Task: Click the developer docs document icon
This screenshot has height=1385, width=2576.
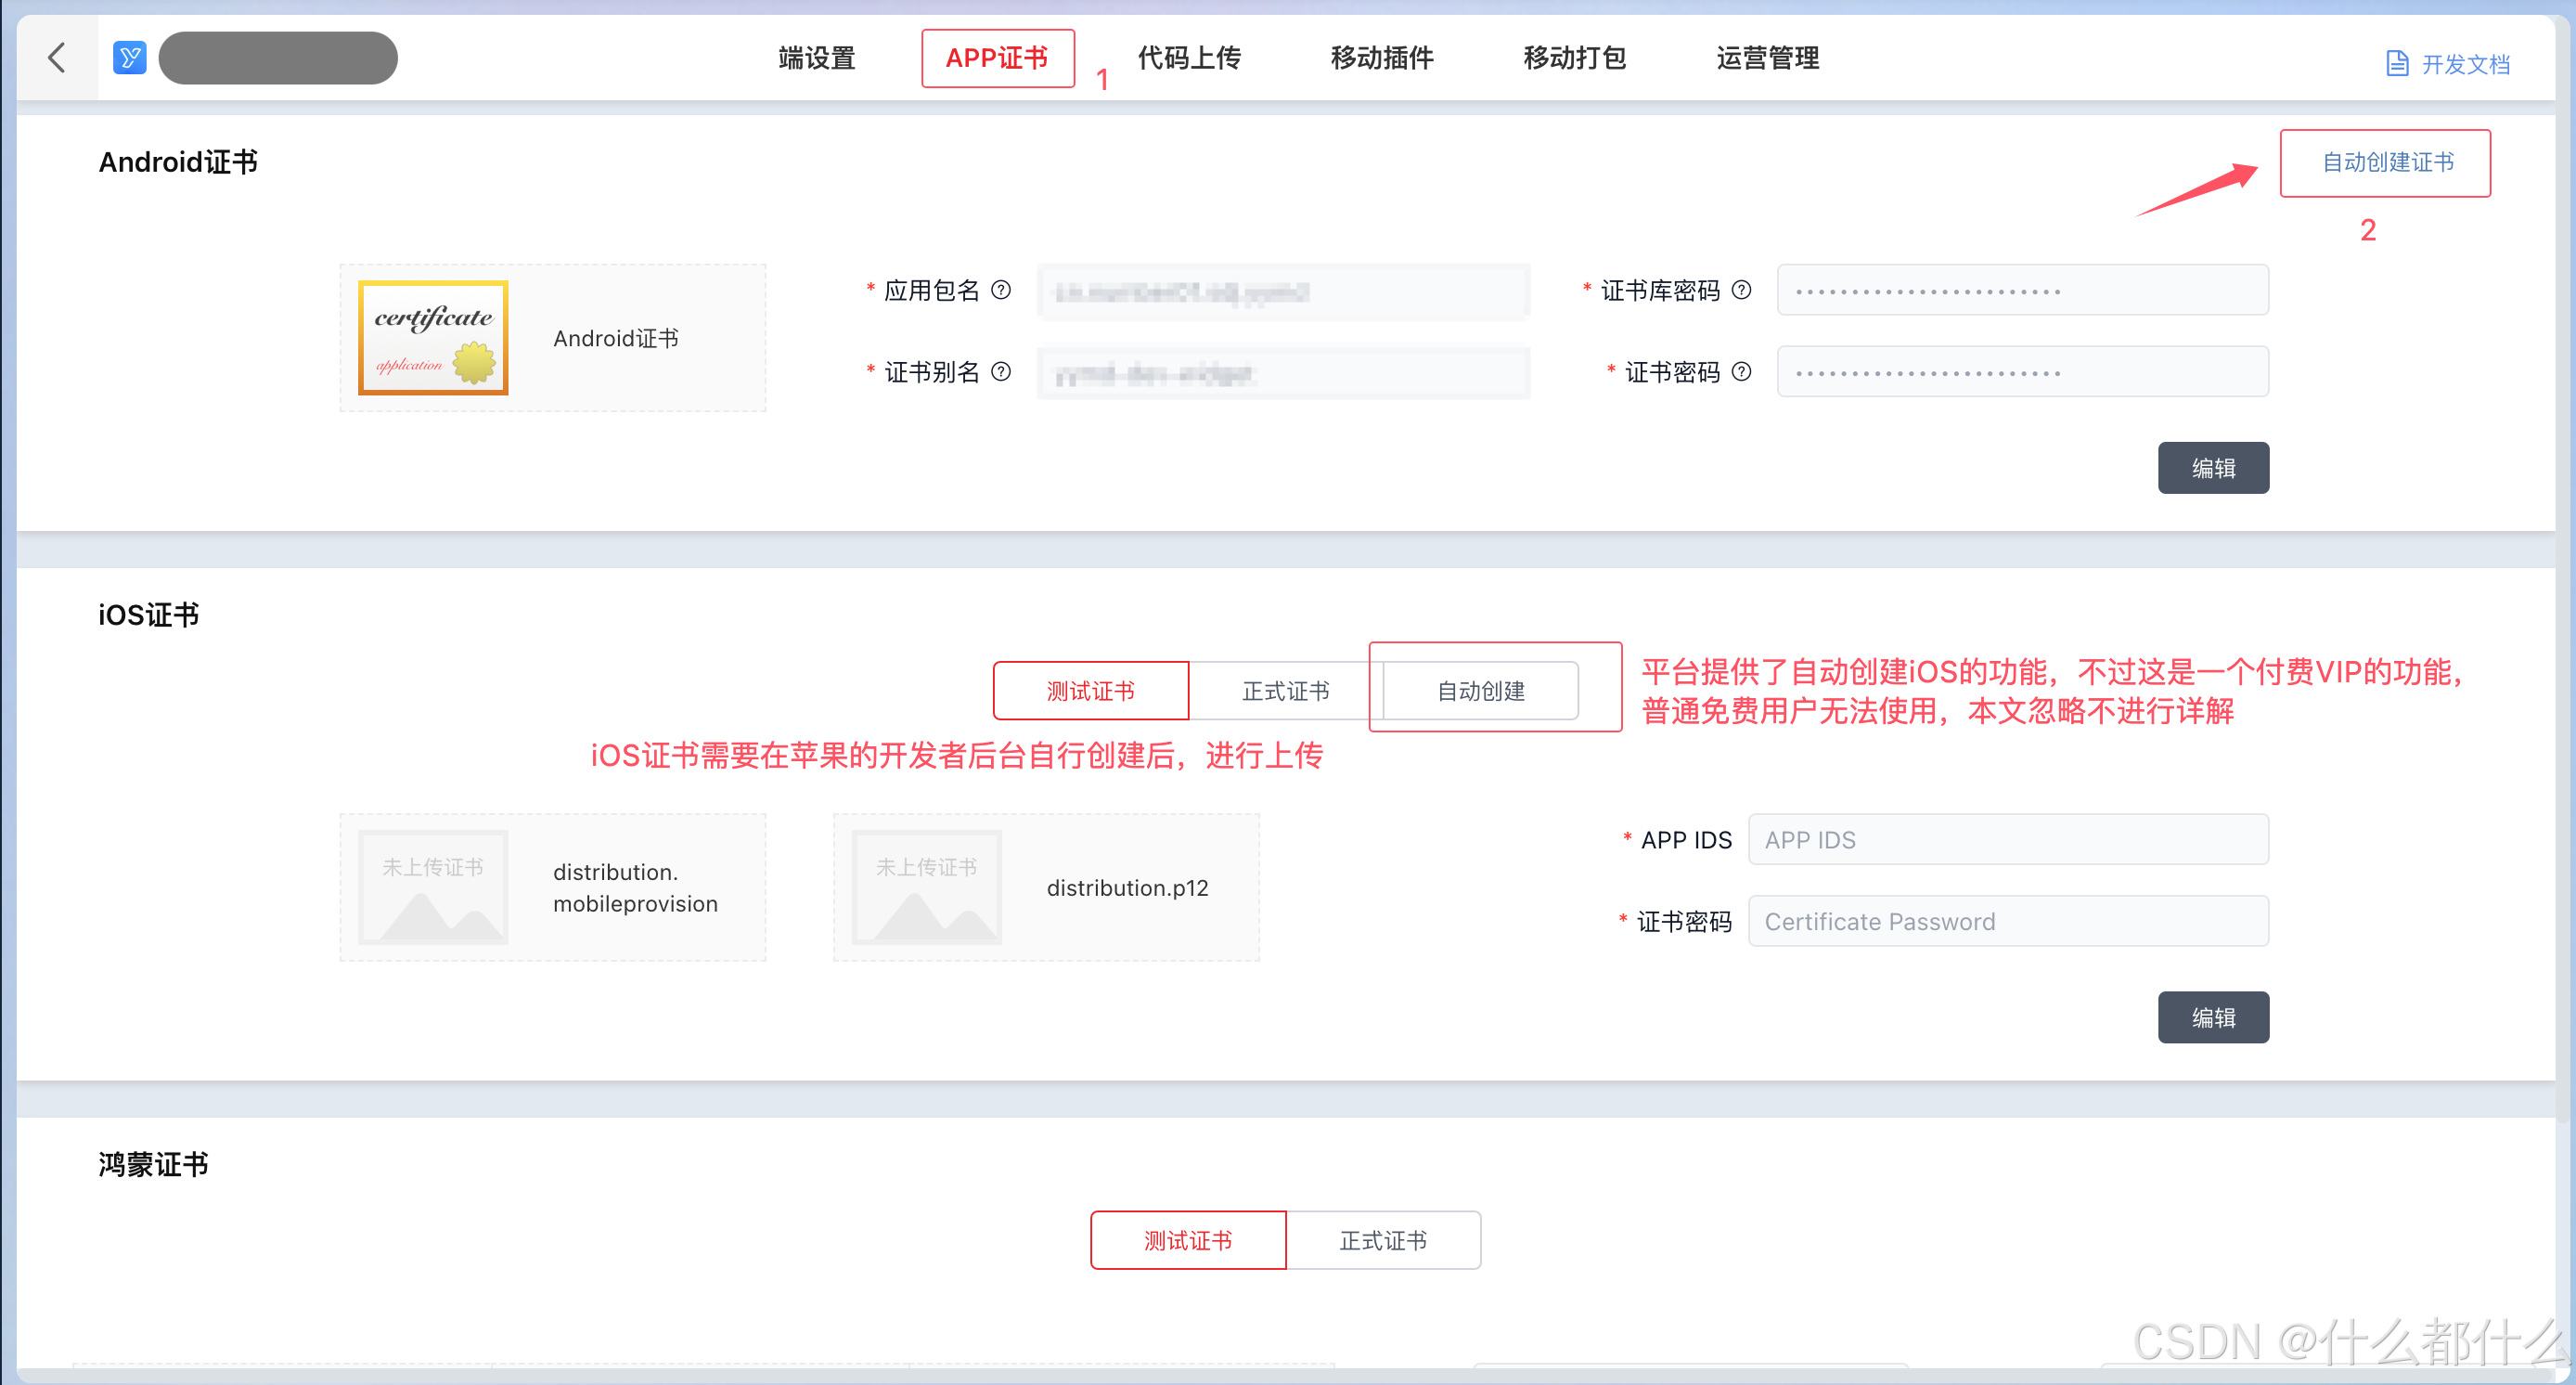Action: (2397, 64)
